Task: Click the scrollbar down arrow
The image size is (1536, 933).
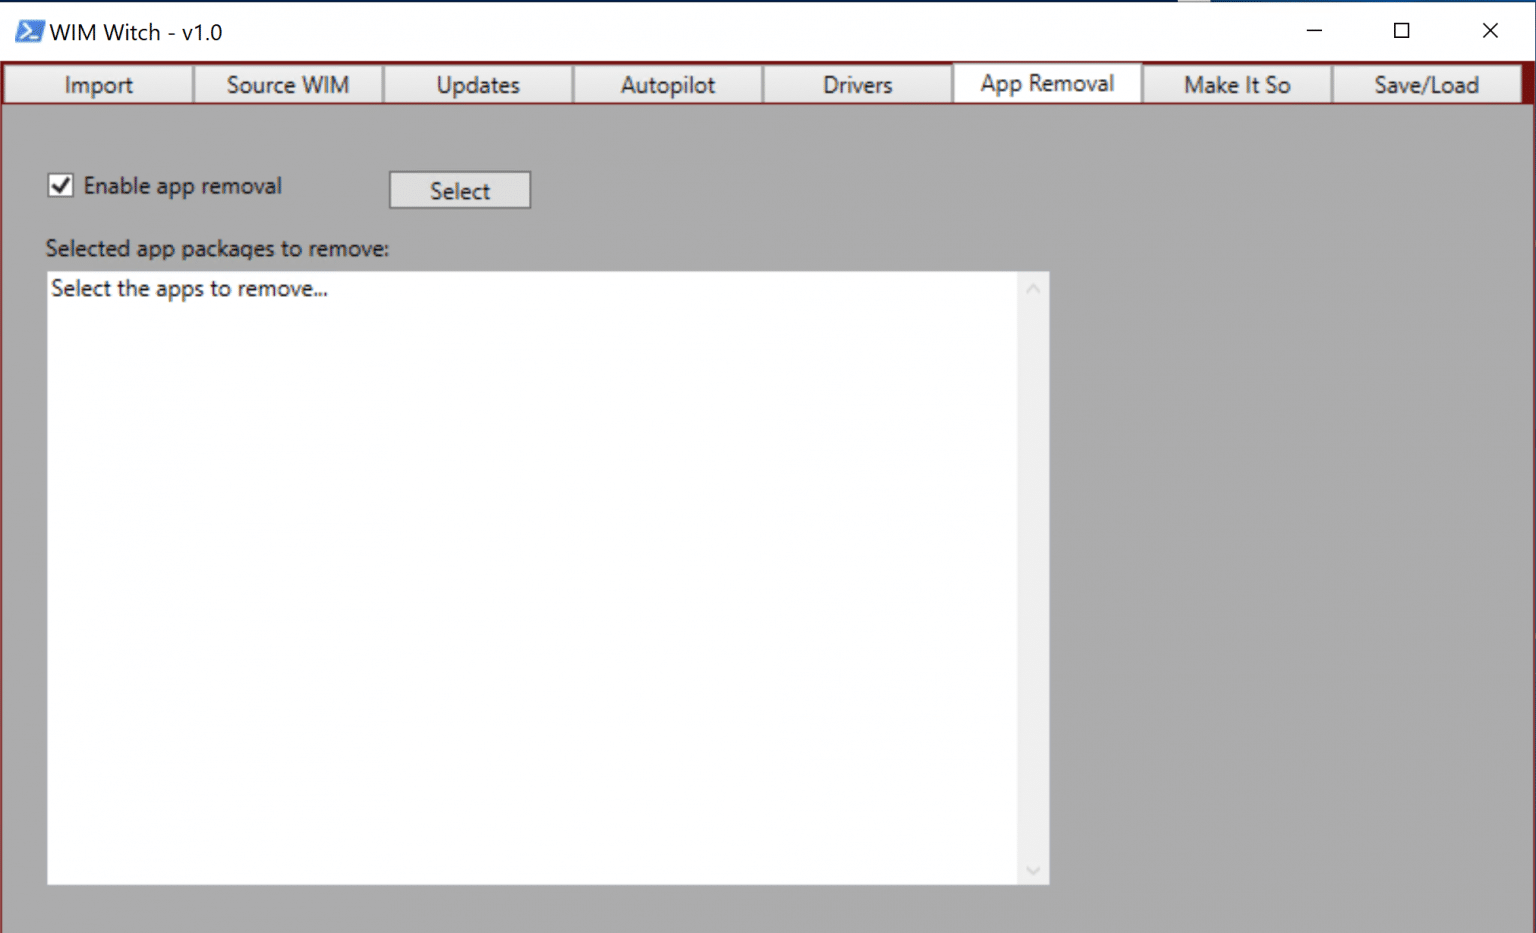Action: coord(1034,871)
